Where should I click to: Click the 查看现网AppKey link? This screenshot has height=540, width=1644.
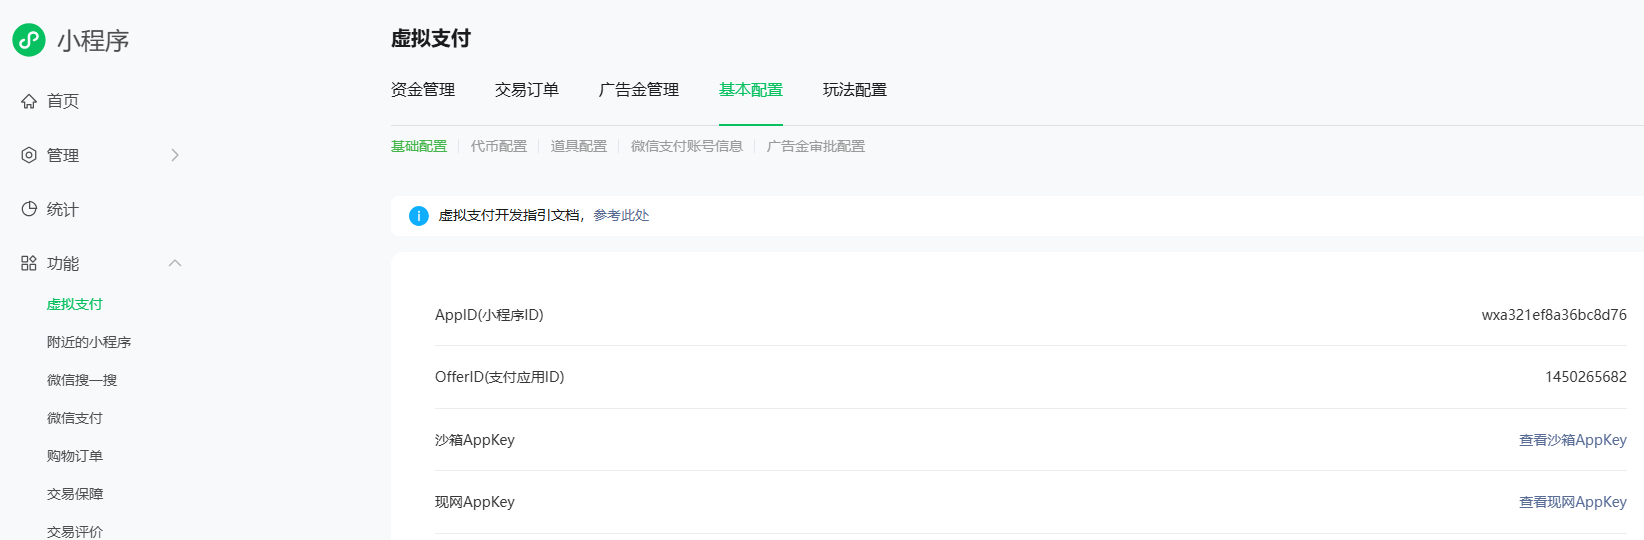[1573, 502]
